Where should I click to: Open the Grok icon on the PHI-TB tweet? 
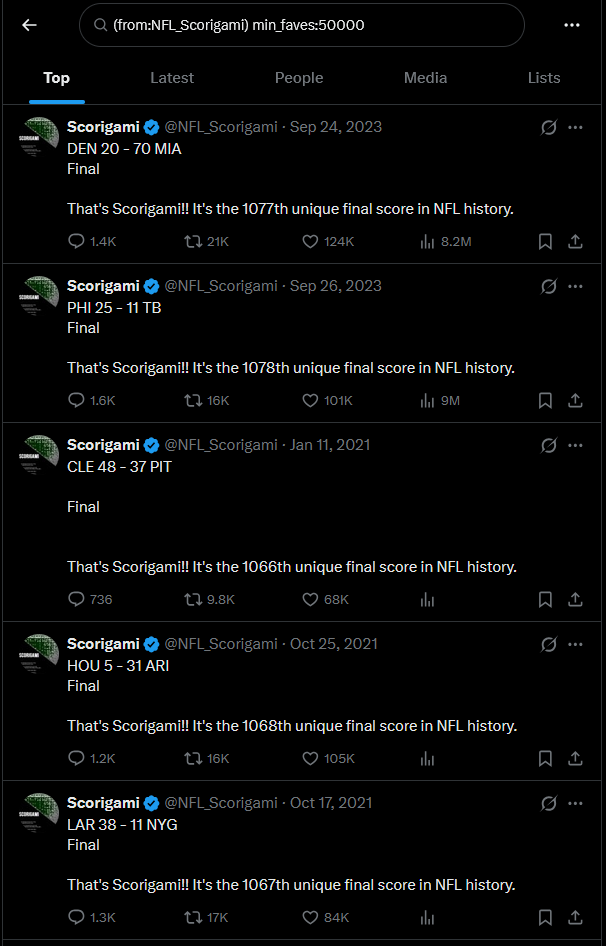coord(548,286)
